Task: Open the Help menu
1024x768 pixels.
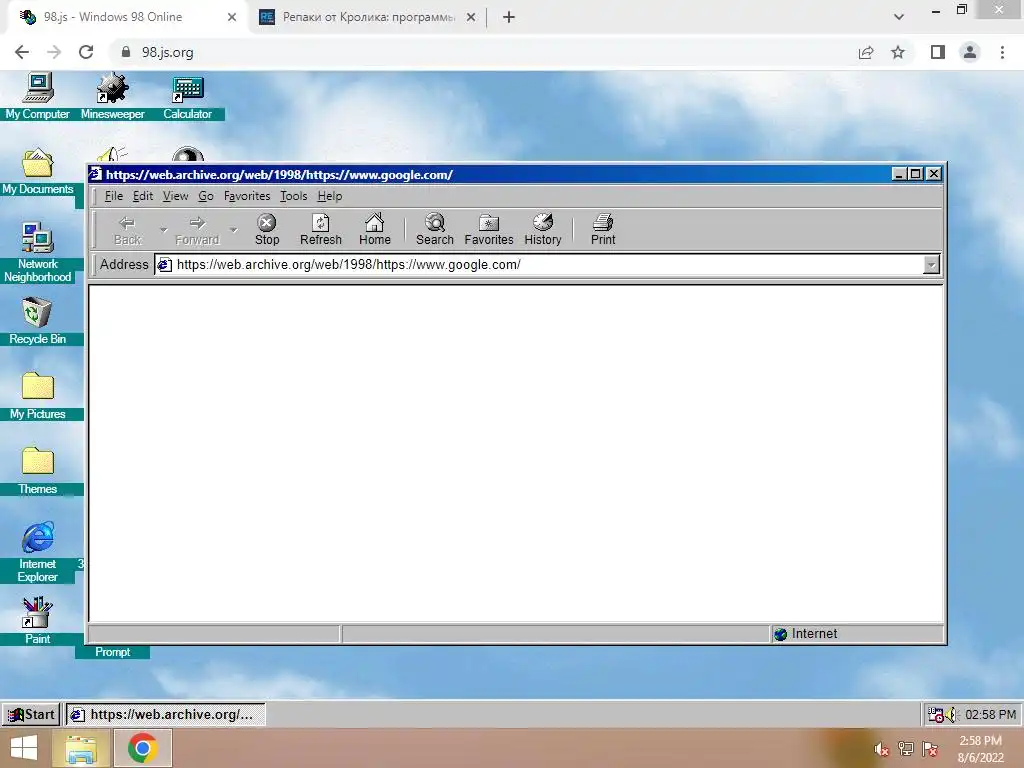Action: pyautogui.click(x=330, y=196)
